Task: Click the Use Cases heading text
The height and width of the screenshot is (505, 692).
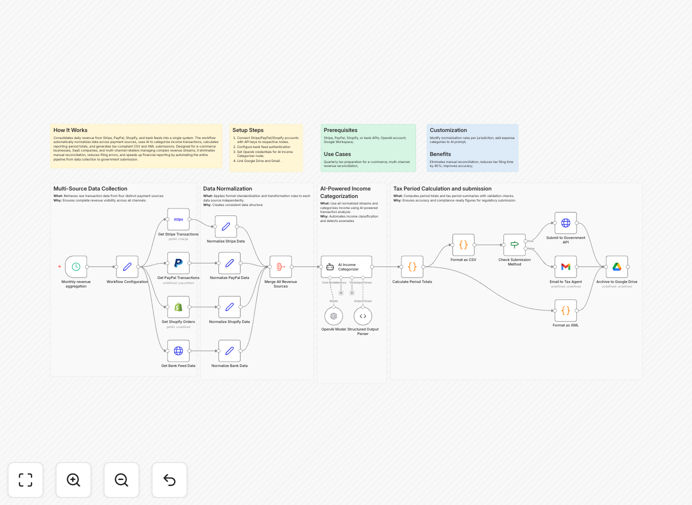Action: [337, 154]
